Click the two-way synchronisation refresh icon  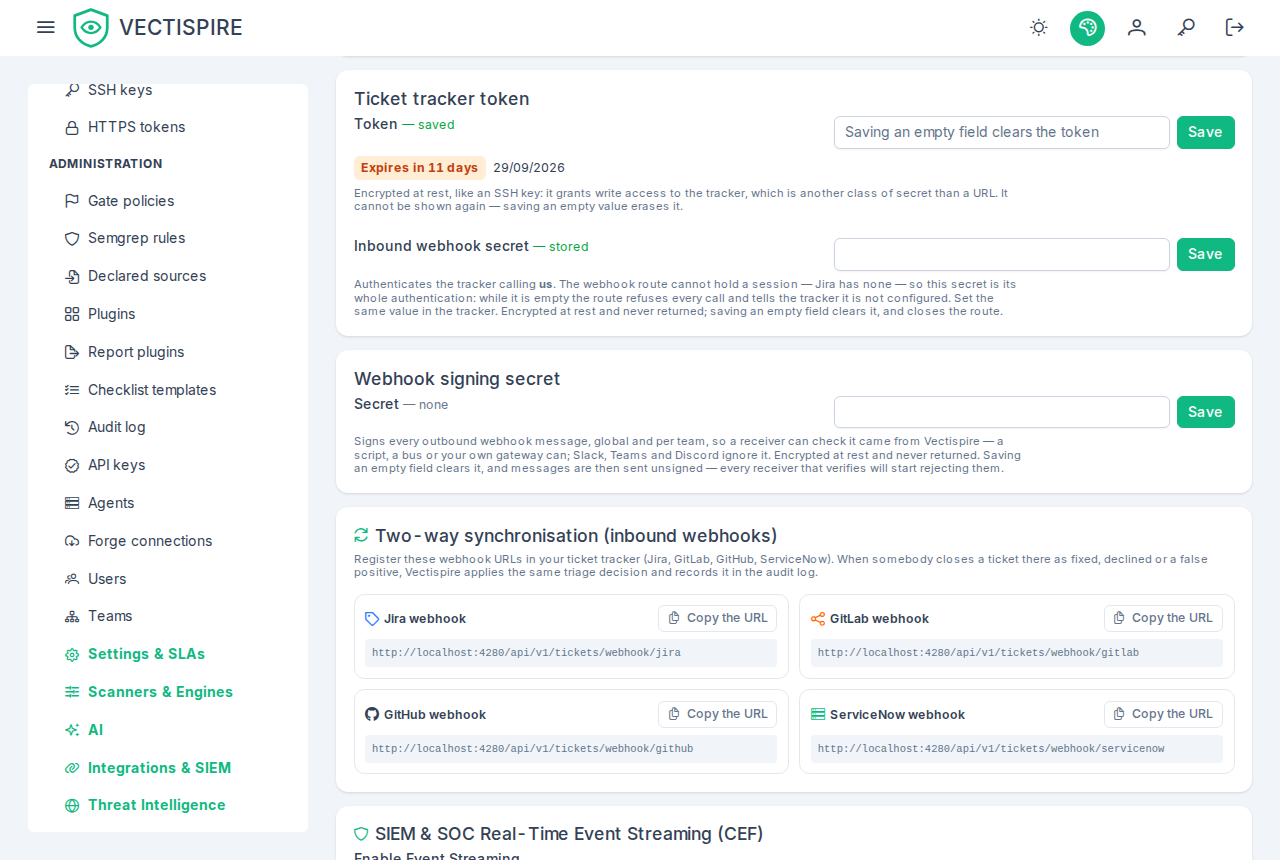click(361, 535)
